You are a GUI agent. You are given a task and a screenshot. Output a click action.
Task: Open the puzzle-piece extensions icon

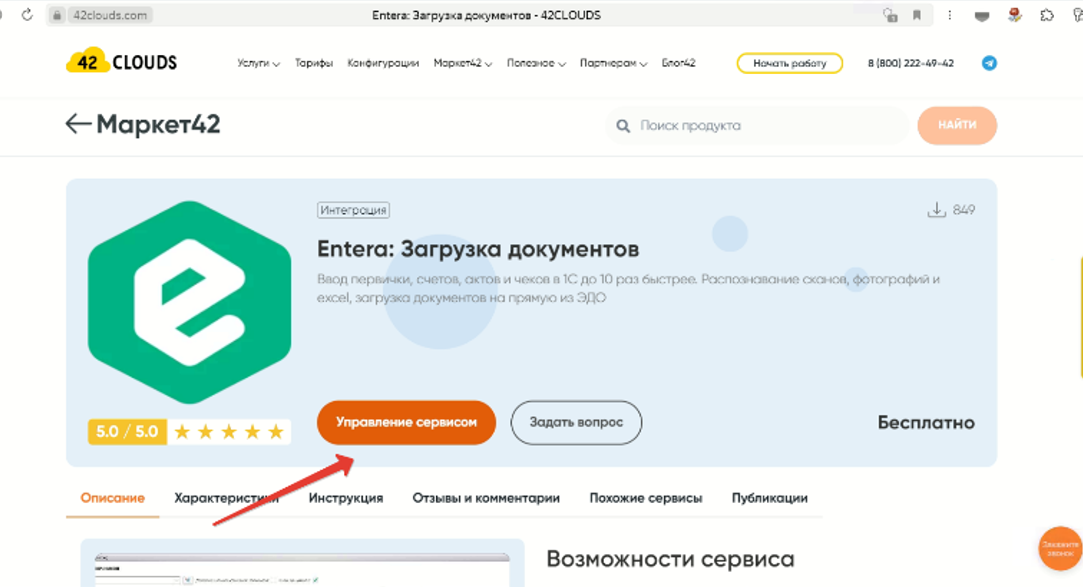(x=1047, y=15)
